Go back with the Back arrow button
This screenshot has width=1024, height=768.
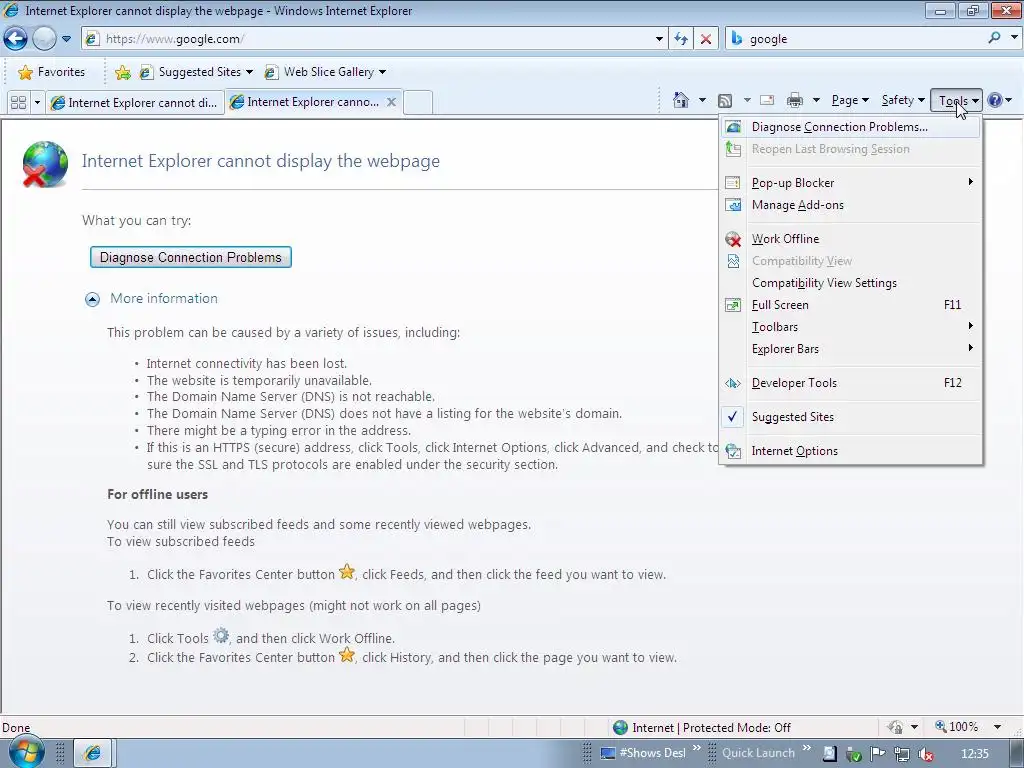pos(16,39)
